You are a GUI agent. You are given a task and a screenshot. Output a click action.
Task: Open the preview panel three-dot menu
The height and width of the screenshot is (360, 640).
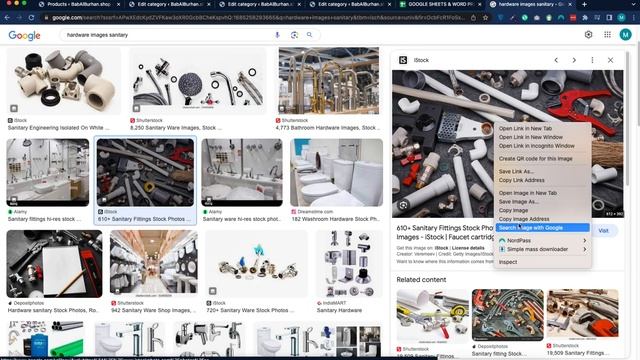click(x=592, y=60)
